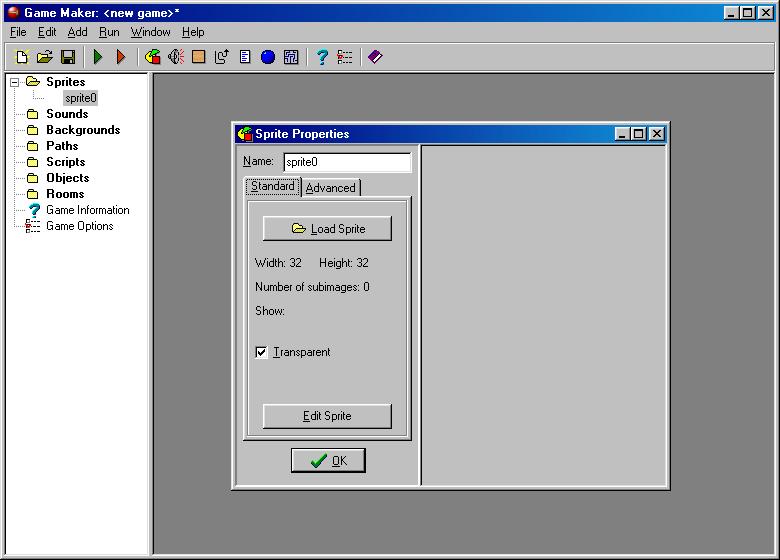This screenshot has height=560, width=780.
Task: Add a script using the document icon
Action: [x=245, y=57]
